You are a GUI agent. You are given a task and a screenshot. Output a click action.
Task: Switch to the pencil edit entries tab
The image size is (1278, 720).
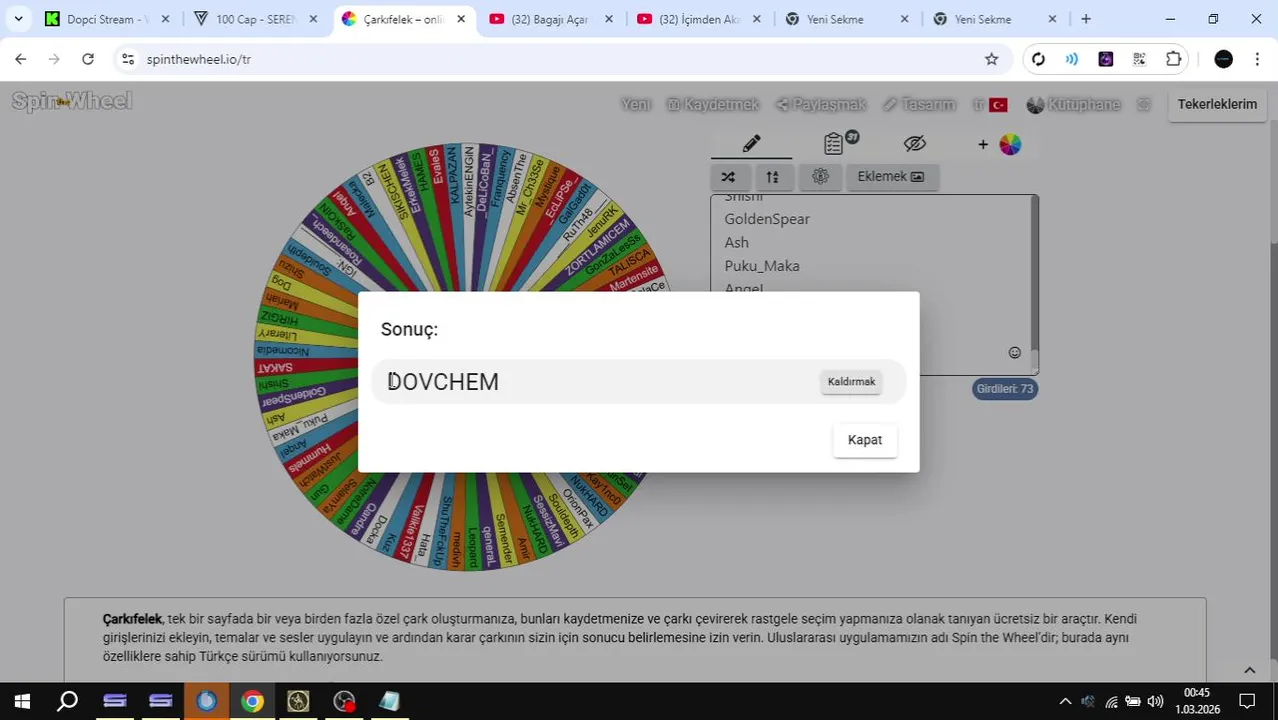[752, 144]
